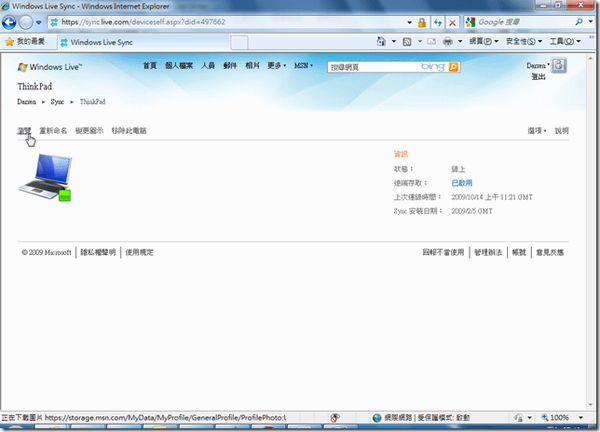
Task: Open the Tools (O) menu
Action: tap(565, 41)
